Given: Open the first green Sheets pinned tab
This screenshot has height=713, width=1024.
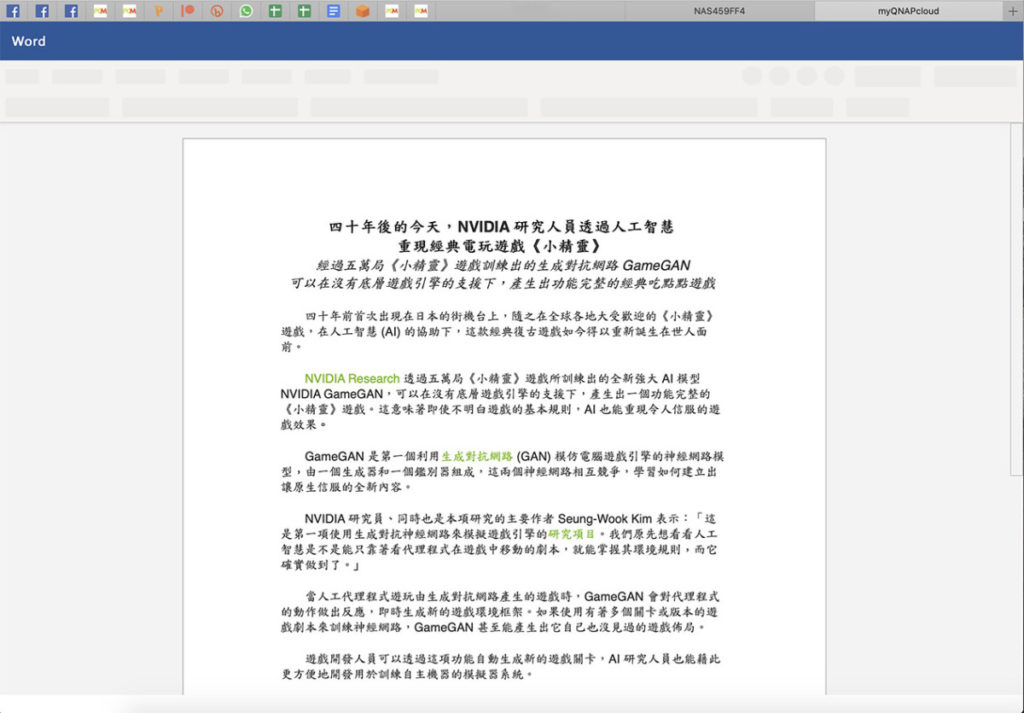Looking at the screenshot, I should [275, 10].
